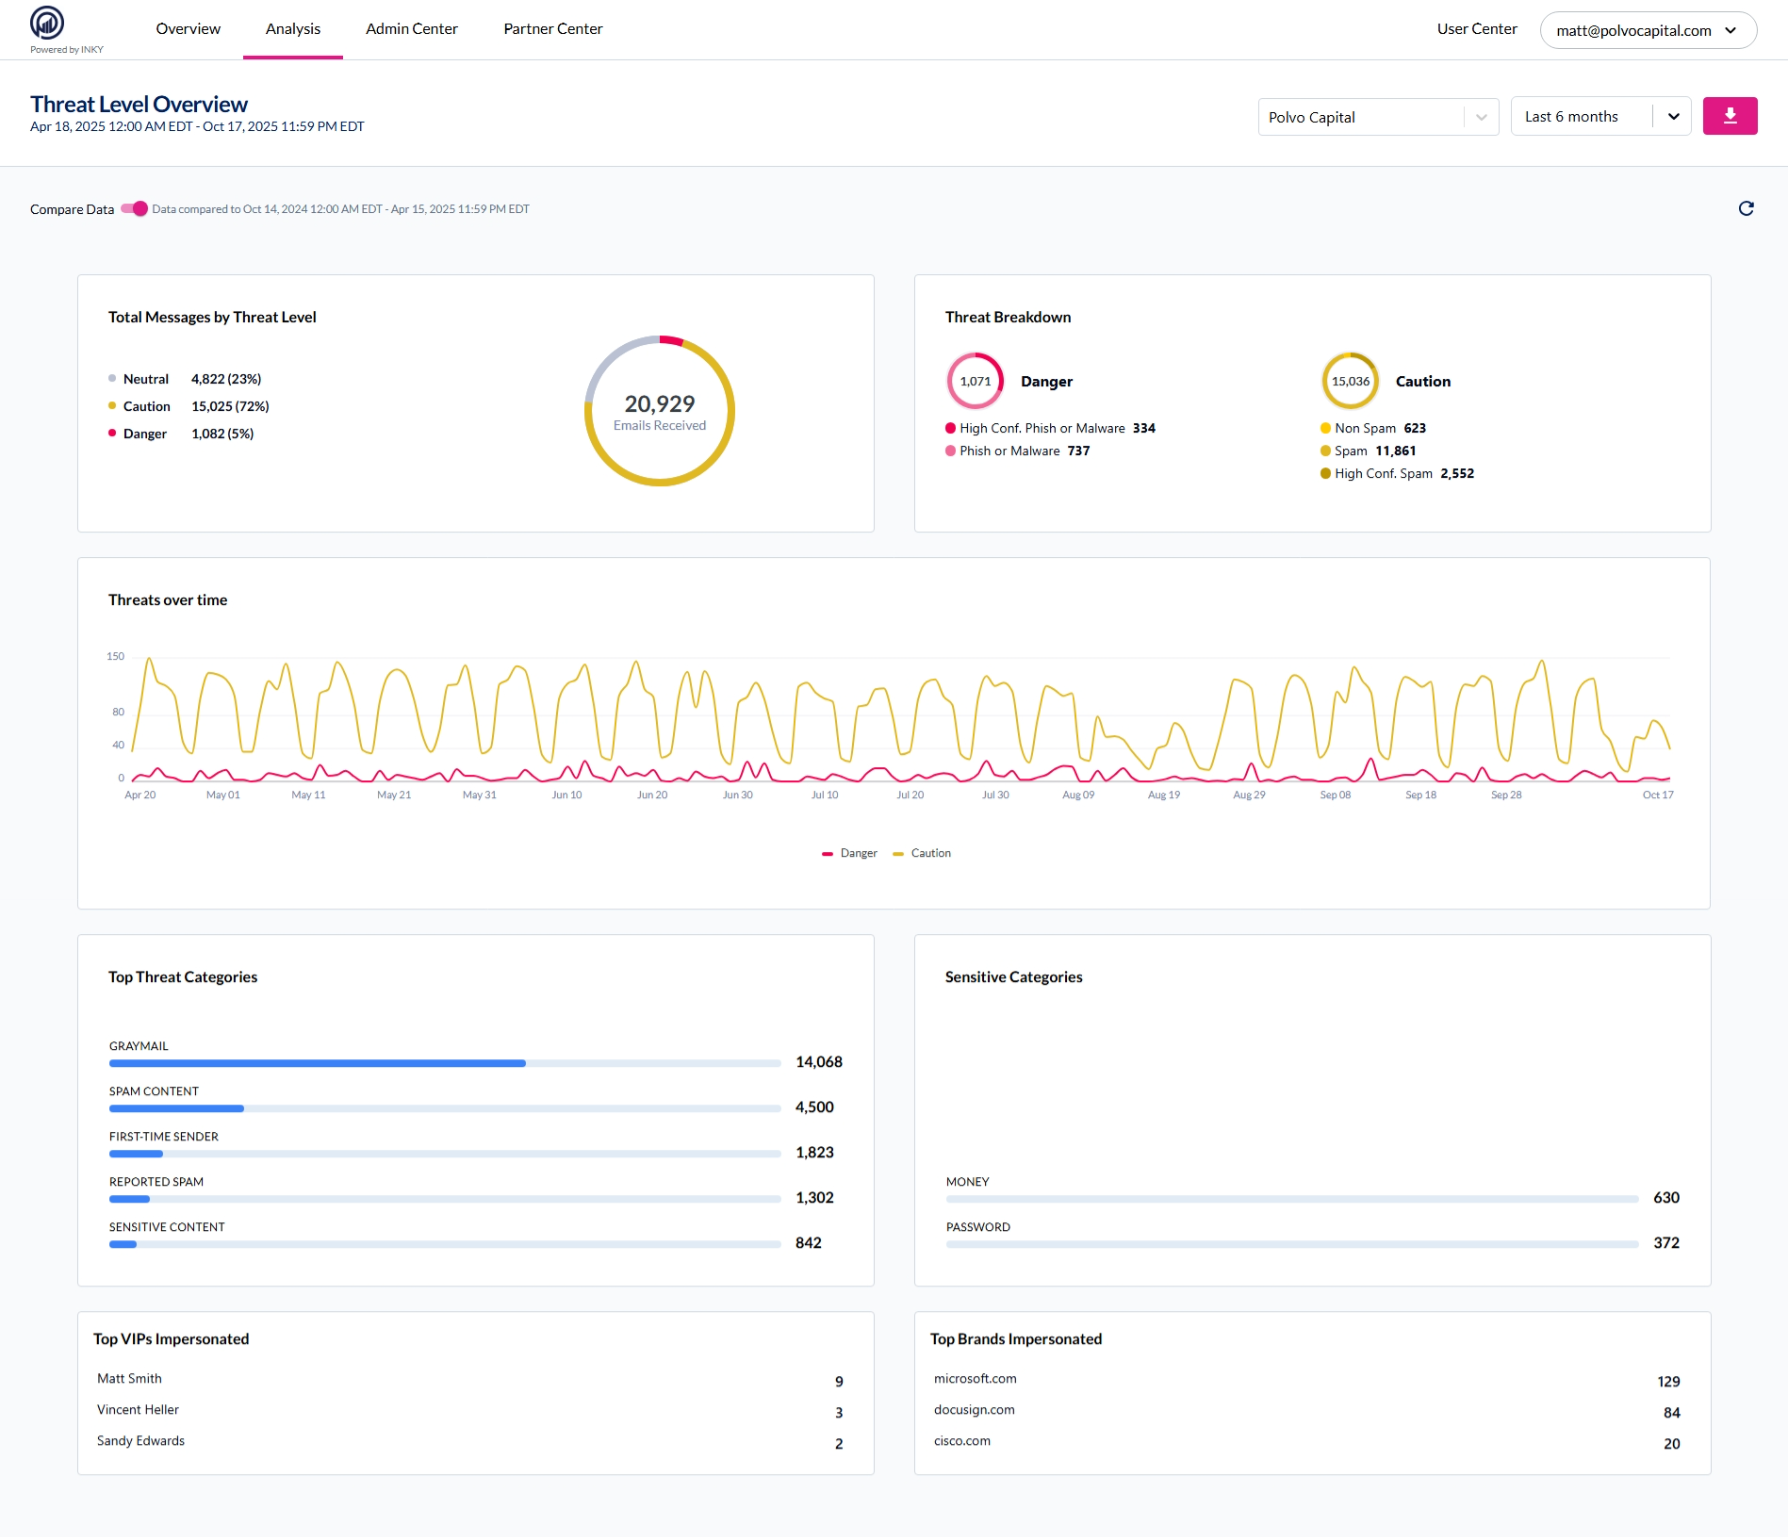Viewport: 1788px width, 1537px height.
Task: Toggle the Compare Data switch off
Action: tap(134, 209)
